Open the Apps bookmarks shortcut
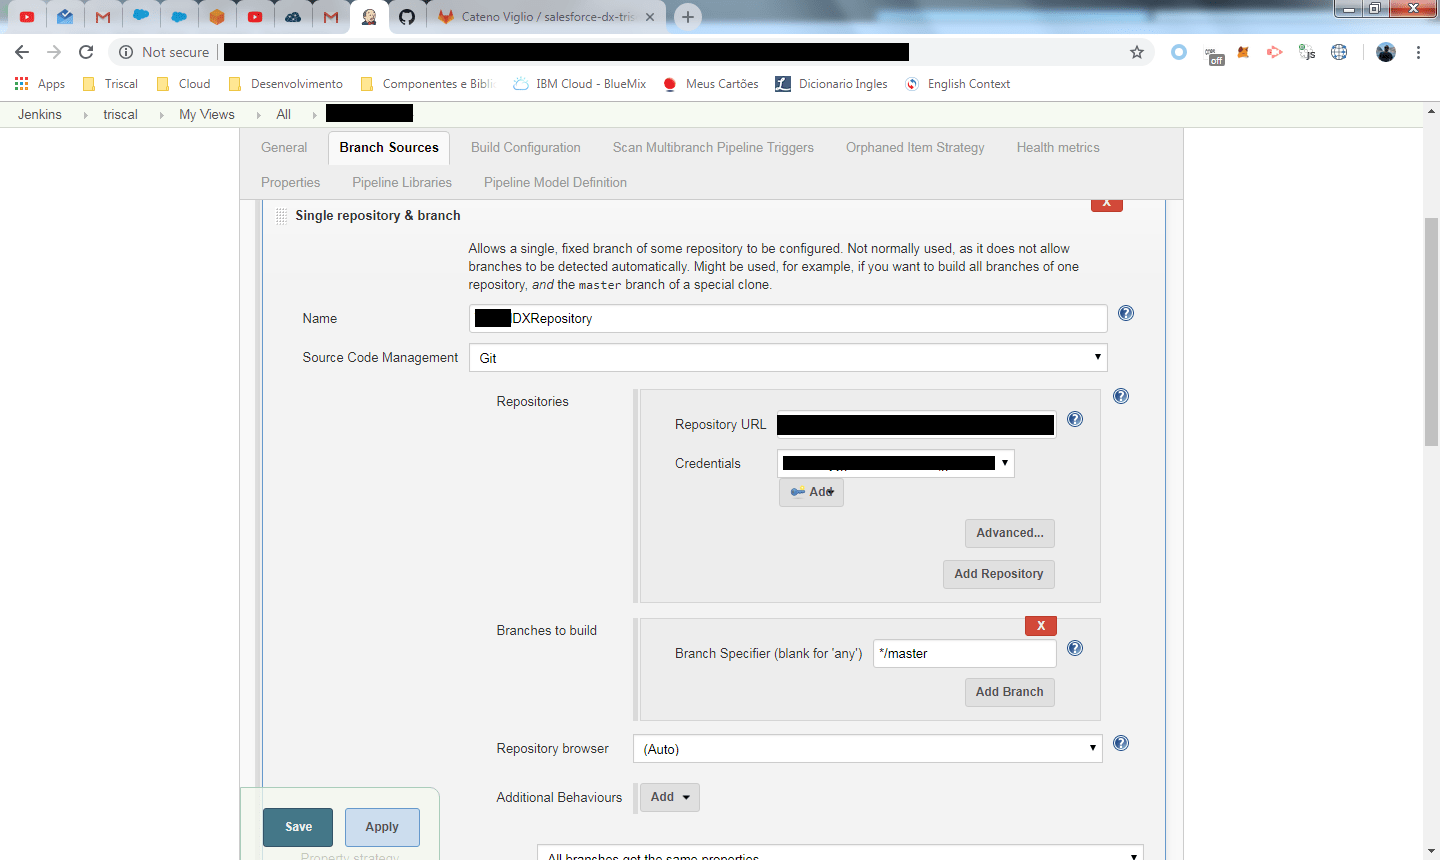This screenshot has width=1440, height=860. point(40,84)
